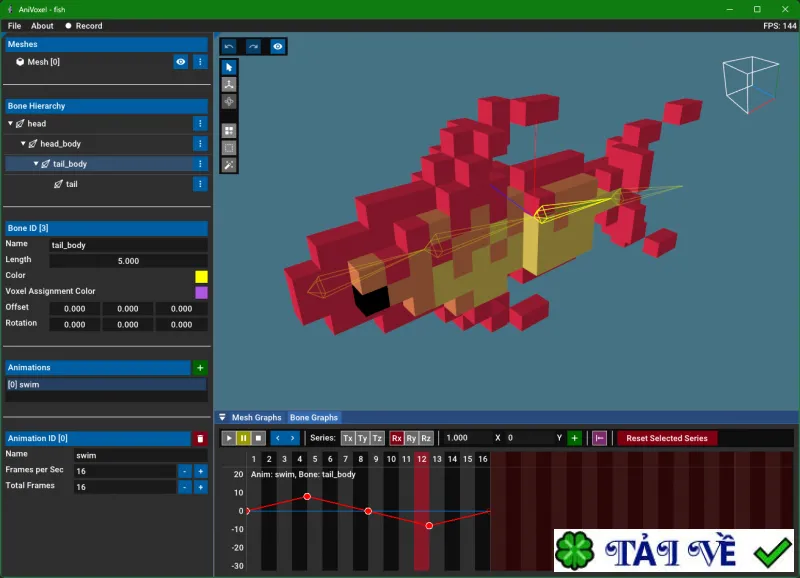Decrease Frames per Sec with minus
The width and height of the screenshot is (800, 578).
coord(185,471)
